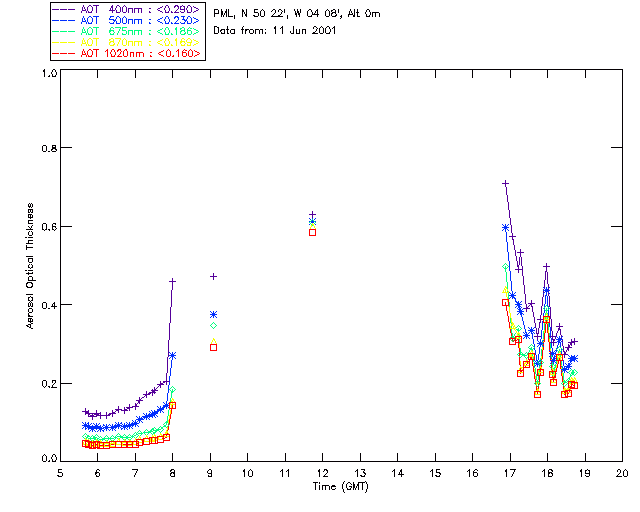The image size is (640, 512).
Task: Click the 'Time (GMT)' x-axis label
Action: pyautogui.click(x=341, y=486)
